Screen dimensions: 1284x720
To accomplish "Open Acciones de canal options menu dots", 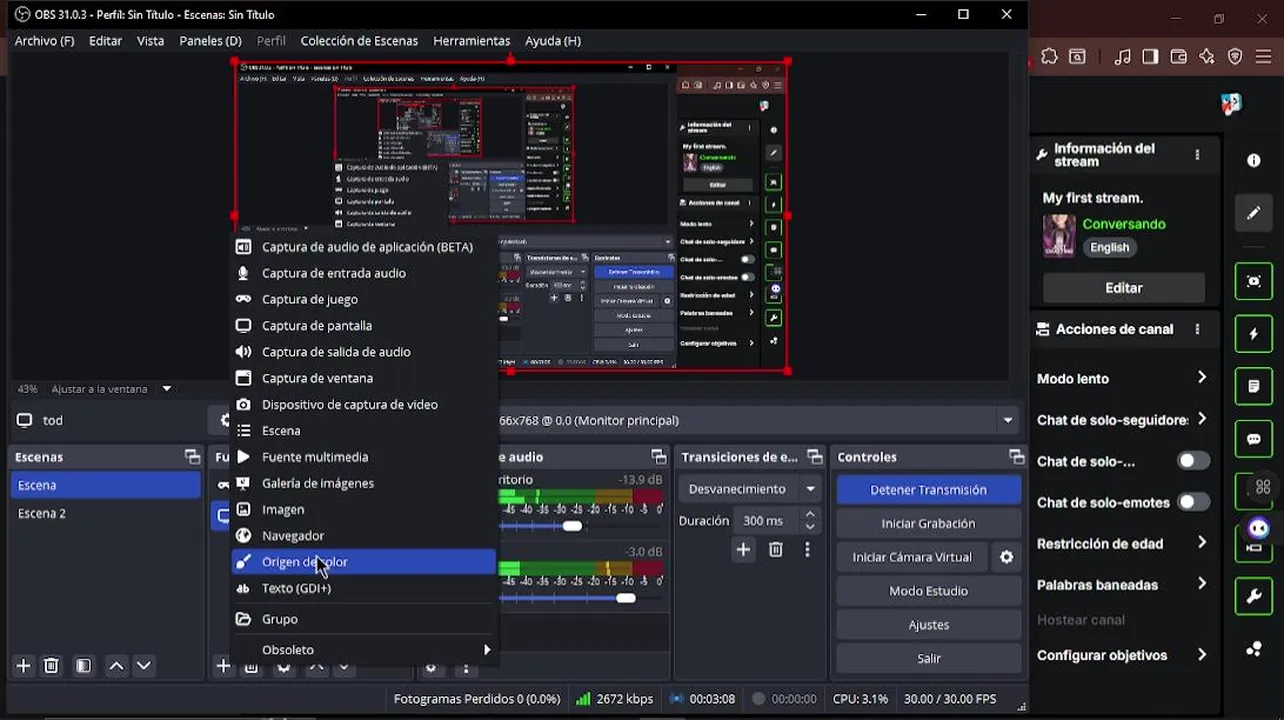I will 1197,329.
